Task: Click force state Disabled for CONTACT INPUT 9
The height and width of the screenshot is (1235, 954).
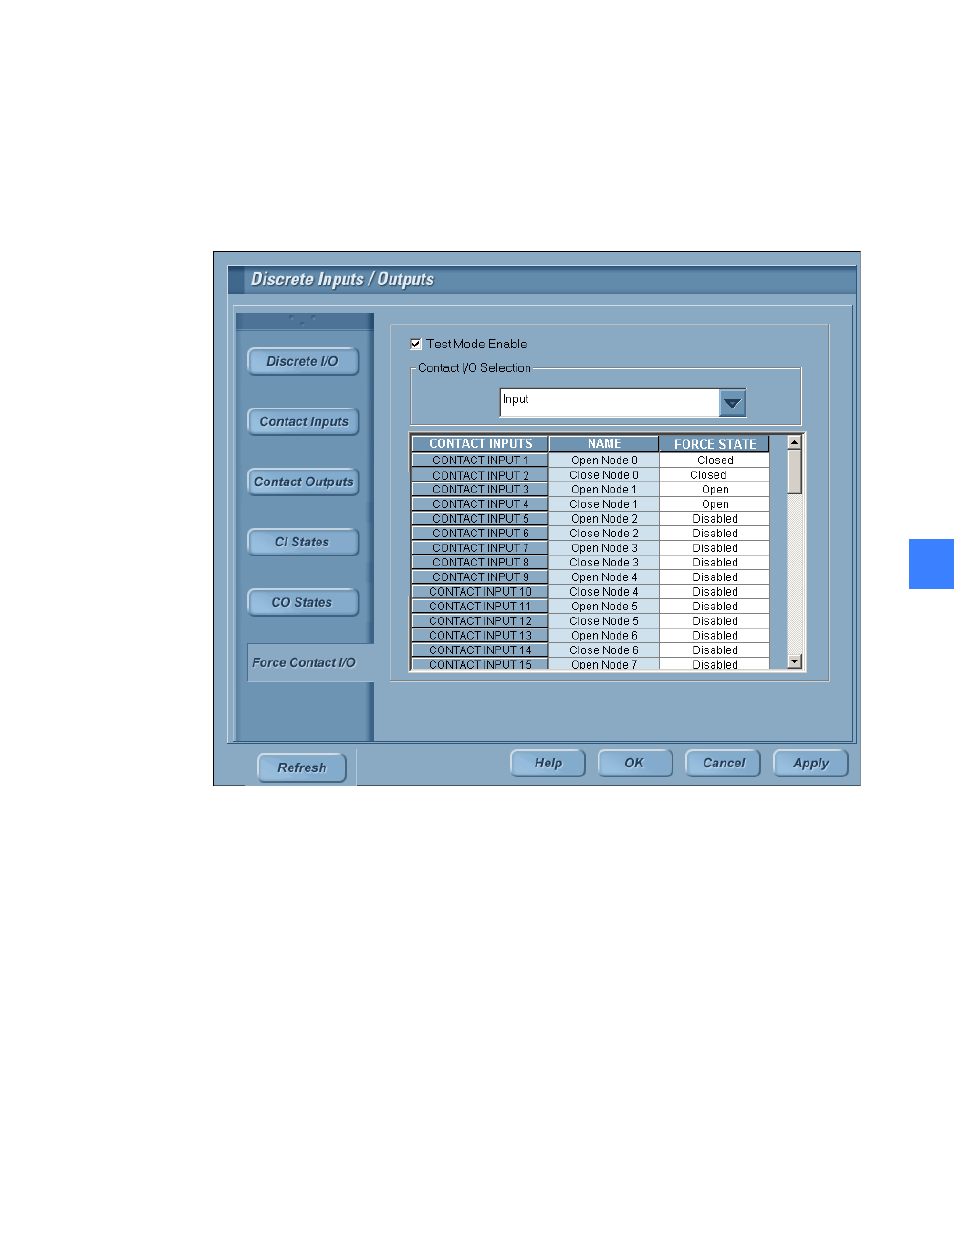Action: point(715,577)
